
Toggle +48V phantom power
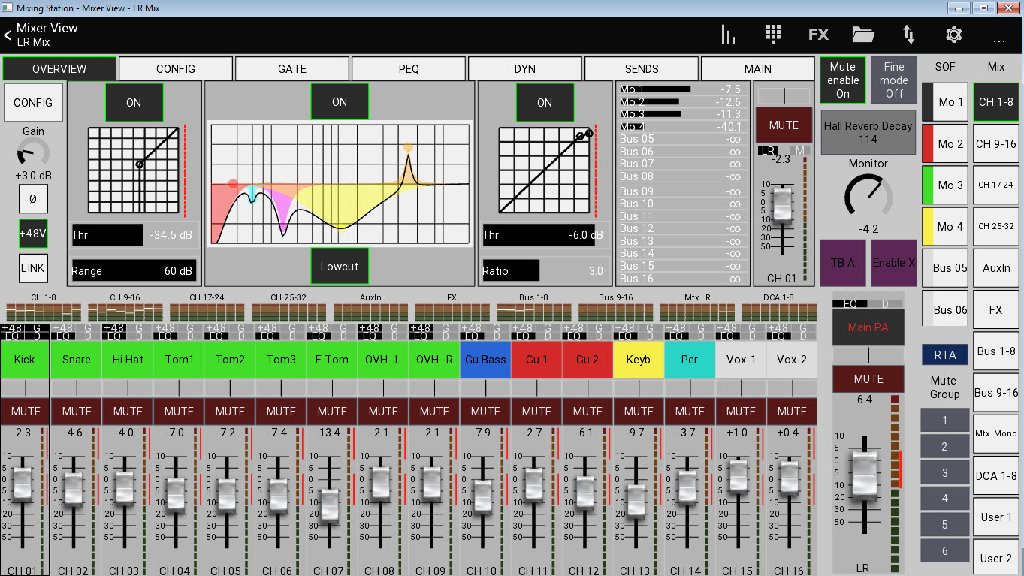33,233
